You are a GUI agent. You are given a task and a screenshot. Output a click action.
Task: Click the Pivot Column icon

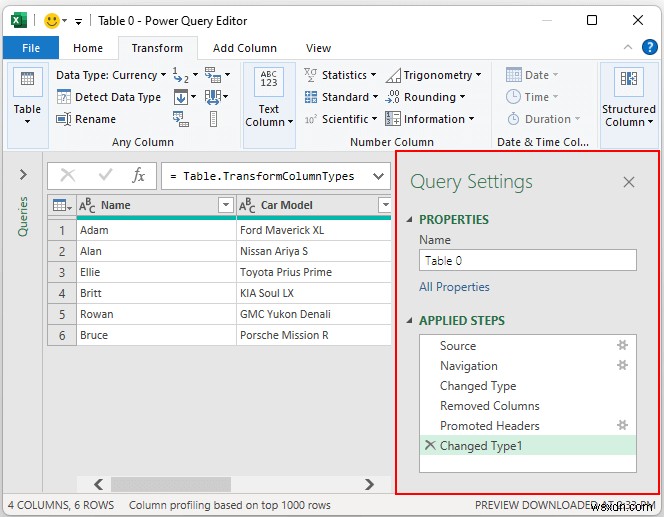[x=181, y=119]
